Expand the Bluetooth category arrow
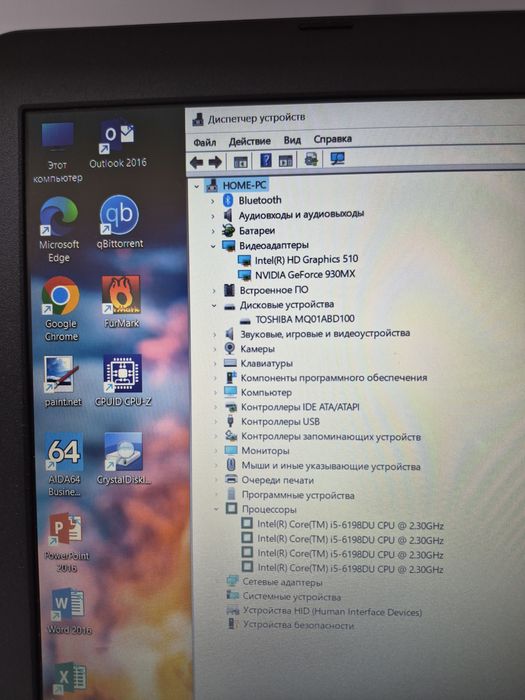 click(x=212, y=202)
